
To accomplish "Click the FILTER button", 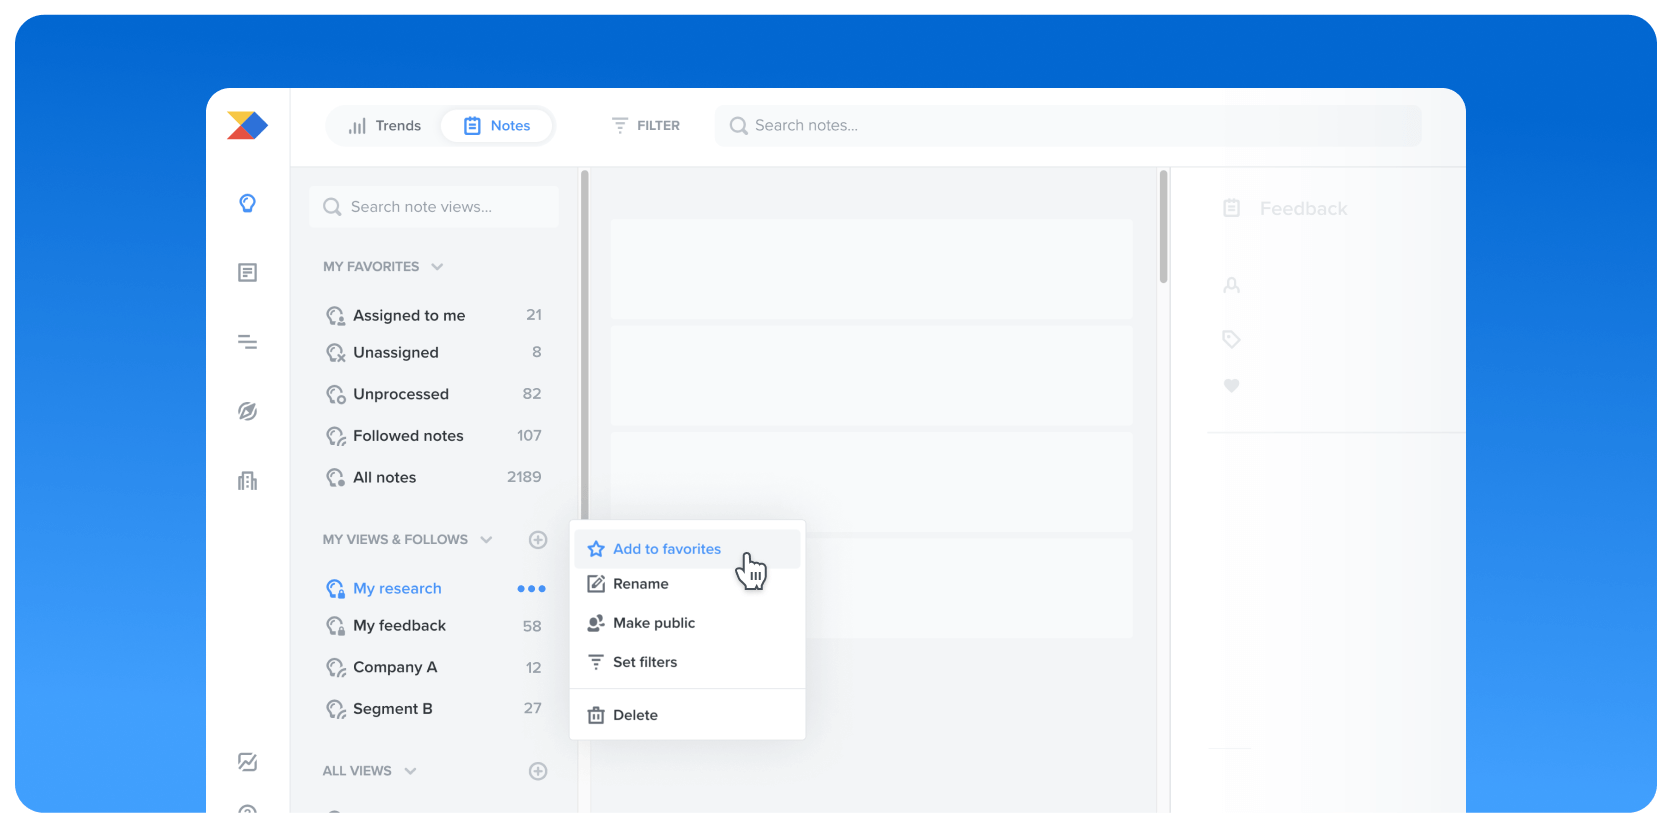I will click(646, 125).
